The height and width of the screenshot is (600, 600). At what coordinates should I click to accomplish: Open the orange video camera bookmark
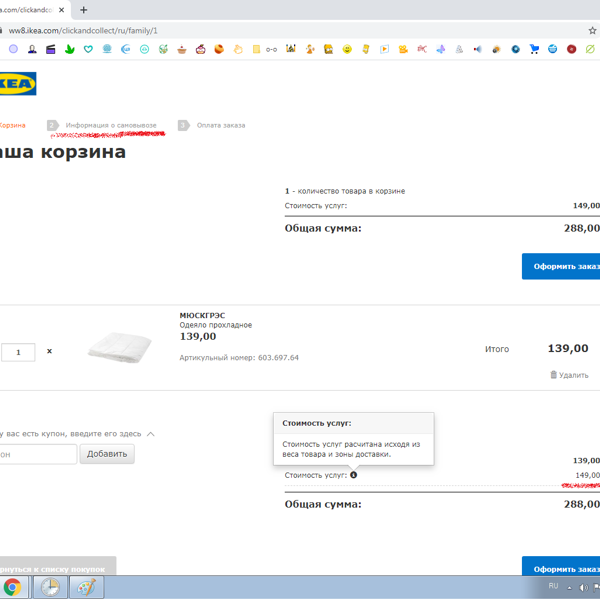click(x=403, y=49)
